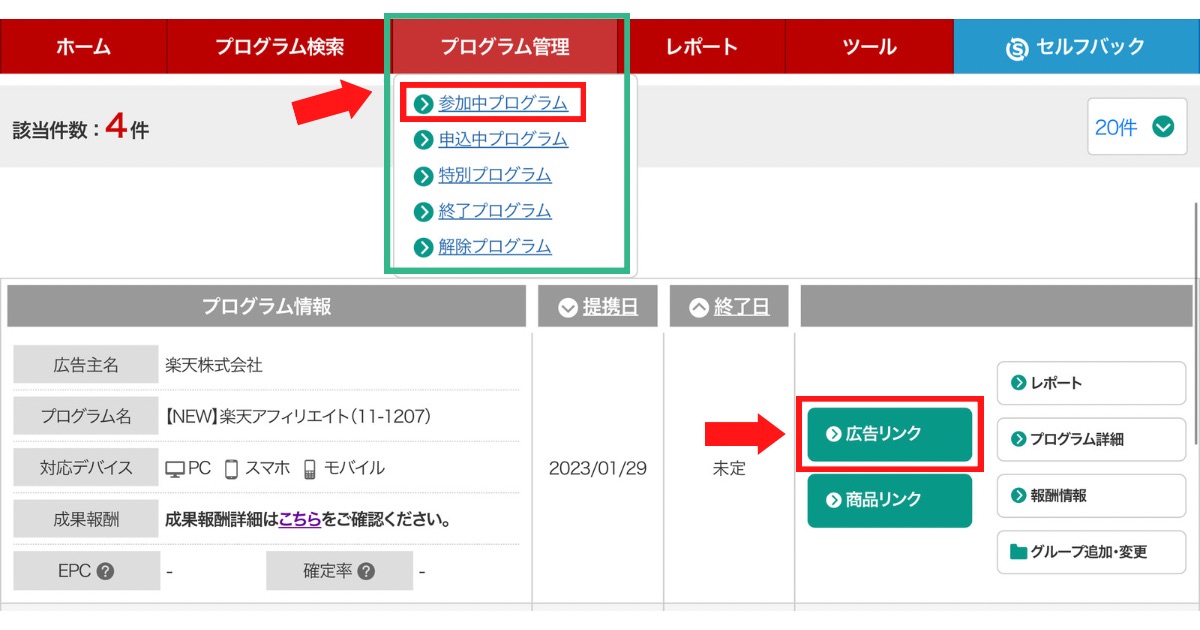Viewport: 1200px width, 630px height.
Task: Click the arrow icon beside 参加中プログラム
Action: [x=423, y=103]
